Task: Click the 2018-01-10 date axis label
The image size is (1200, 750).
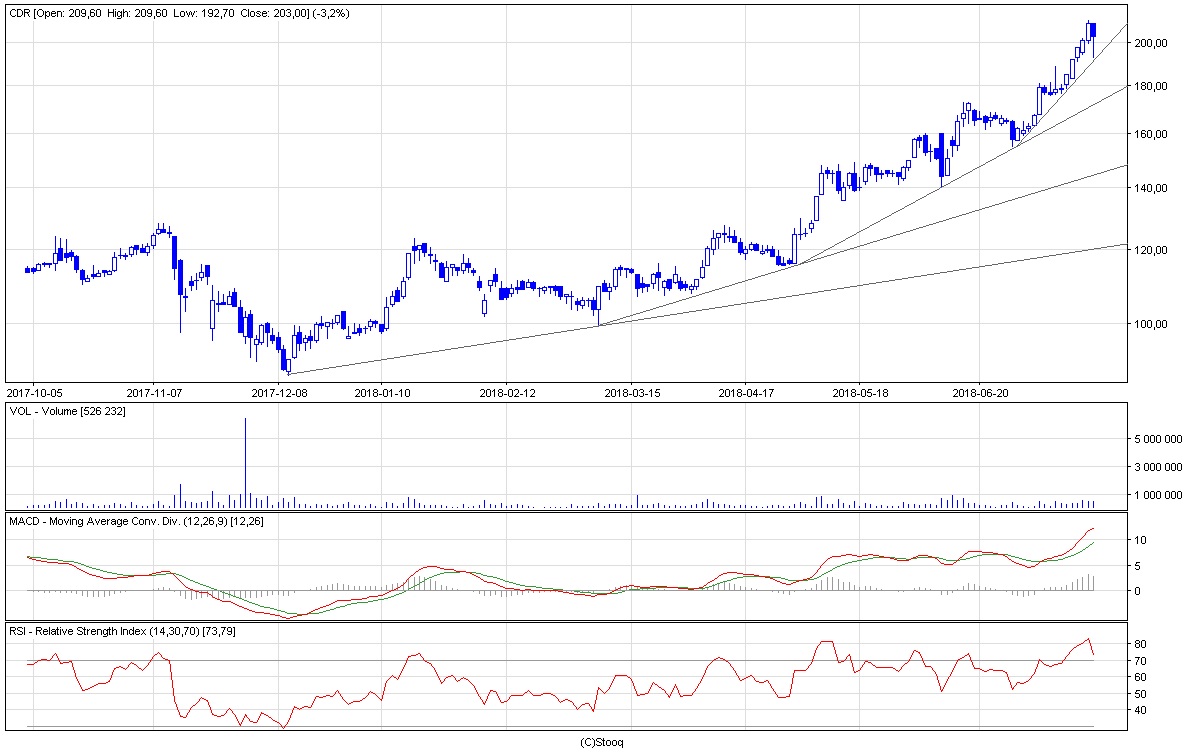Action: pos(384,393)
